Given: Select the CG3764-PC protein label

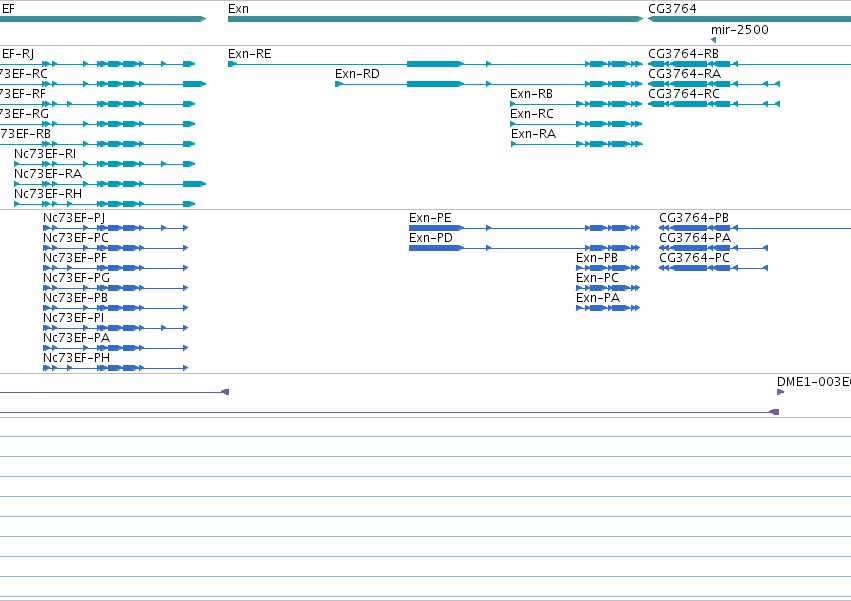Looking at the screenshot, I should tap(694, 258).
